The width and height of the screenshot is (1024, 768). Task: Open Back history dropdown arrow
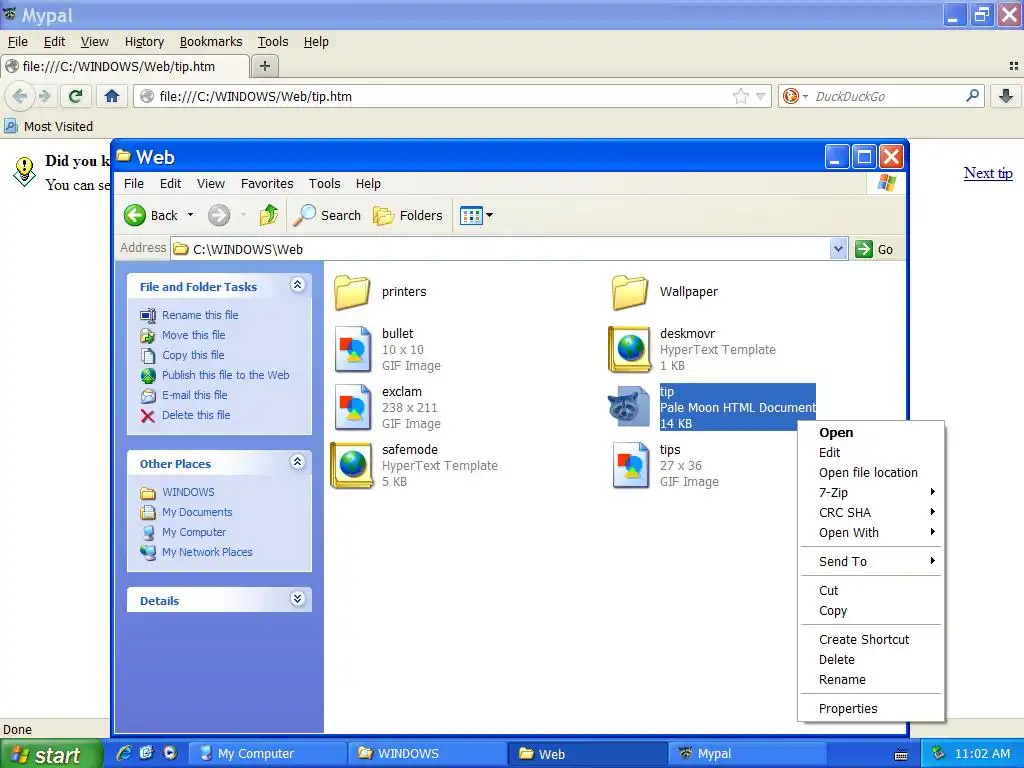(x=191, y=215)
